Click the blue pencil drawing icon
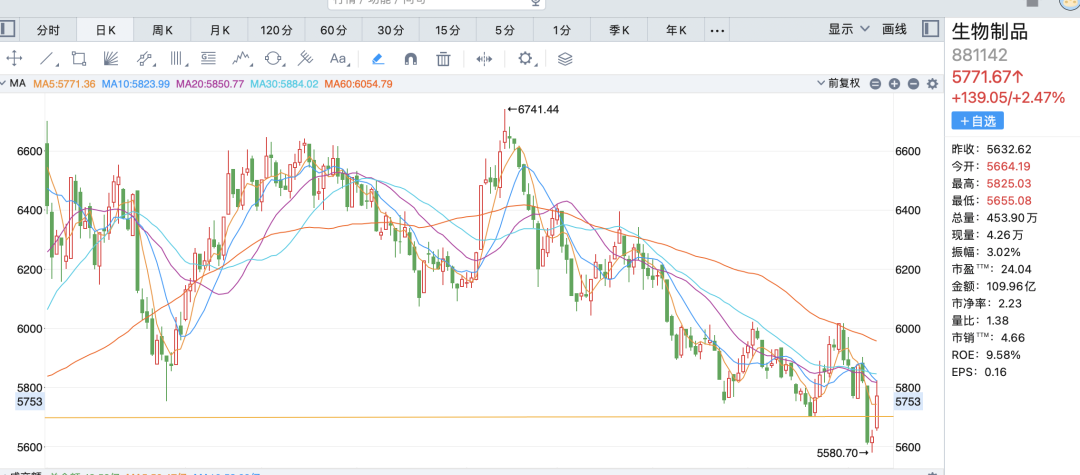Screen dimensions: 1080x475 pos(377,59)
